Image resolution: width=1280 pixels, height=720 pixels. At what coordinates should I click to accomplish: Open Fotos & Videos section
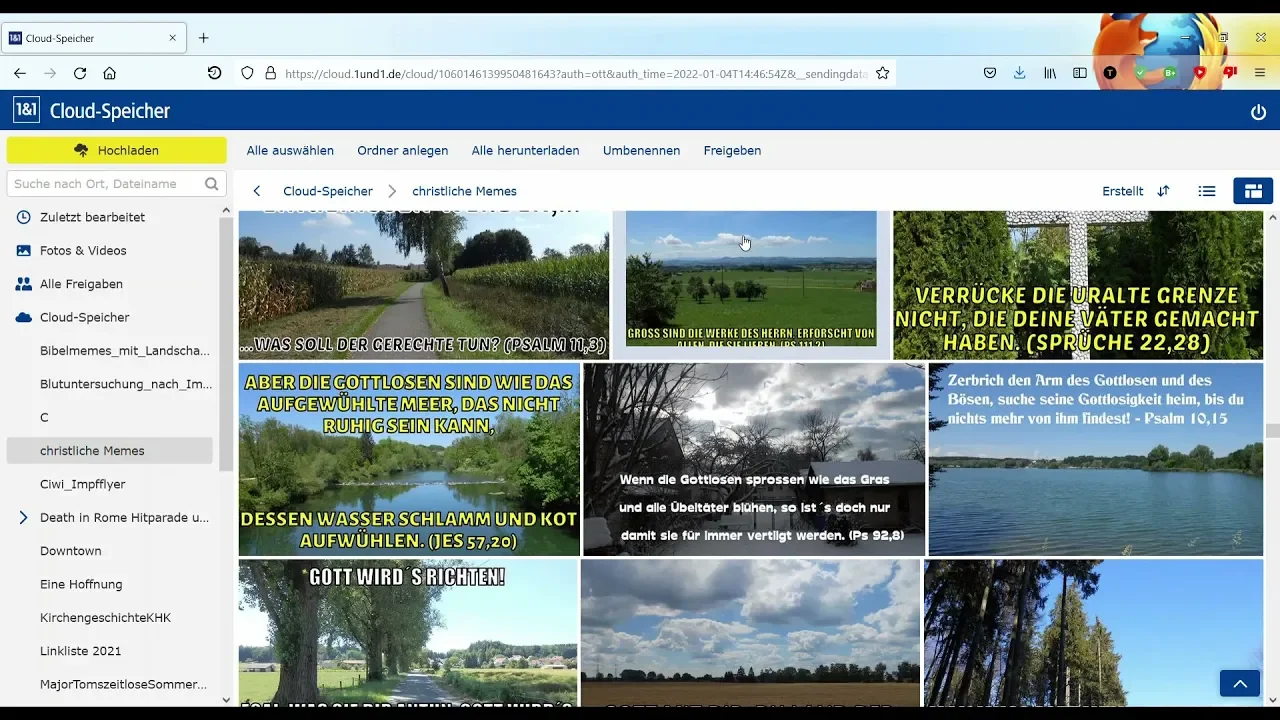83,251
